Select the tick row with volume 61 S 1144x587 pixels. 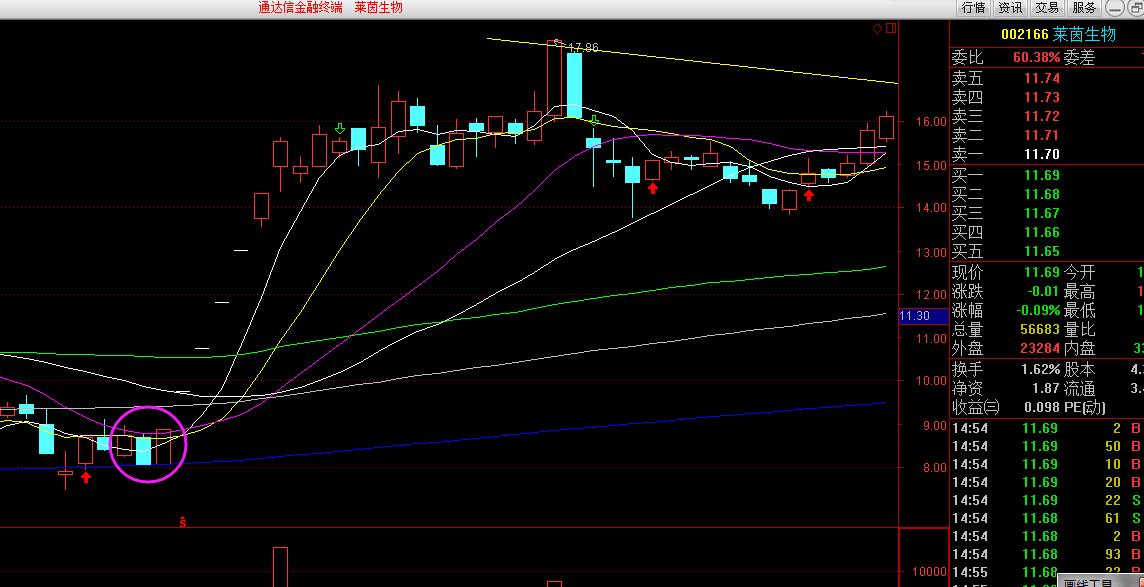click(x=1046, y=518)
